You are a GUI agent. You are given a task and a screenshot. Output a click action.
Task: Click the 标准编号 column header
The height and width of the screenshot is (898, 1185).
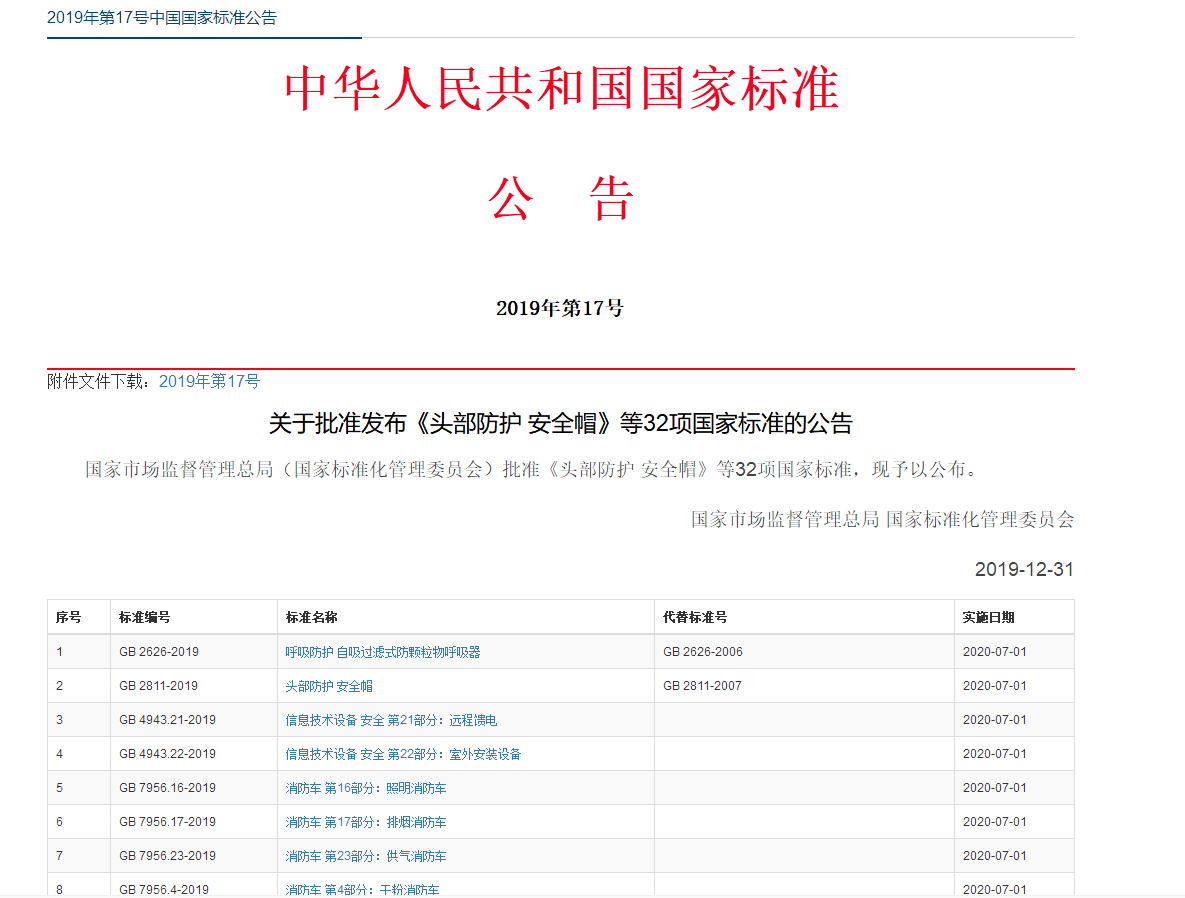[x=144, y=617]
